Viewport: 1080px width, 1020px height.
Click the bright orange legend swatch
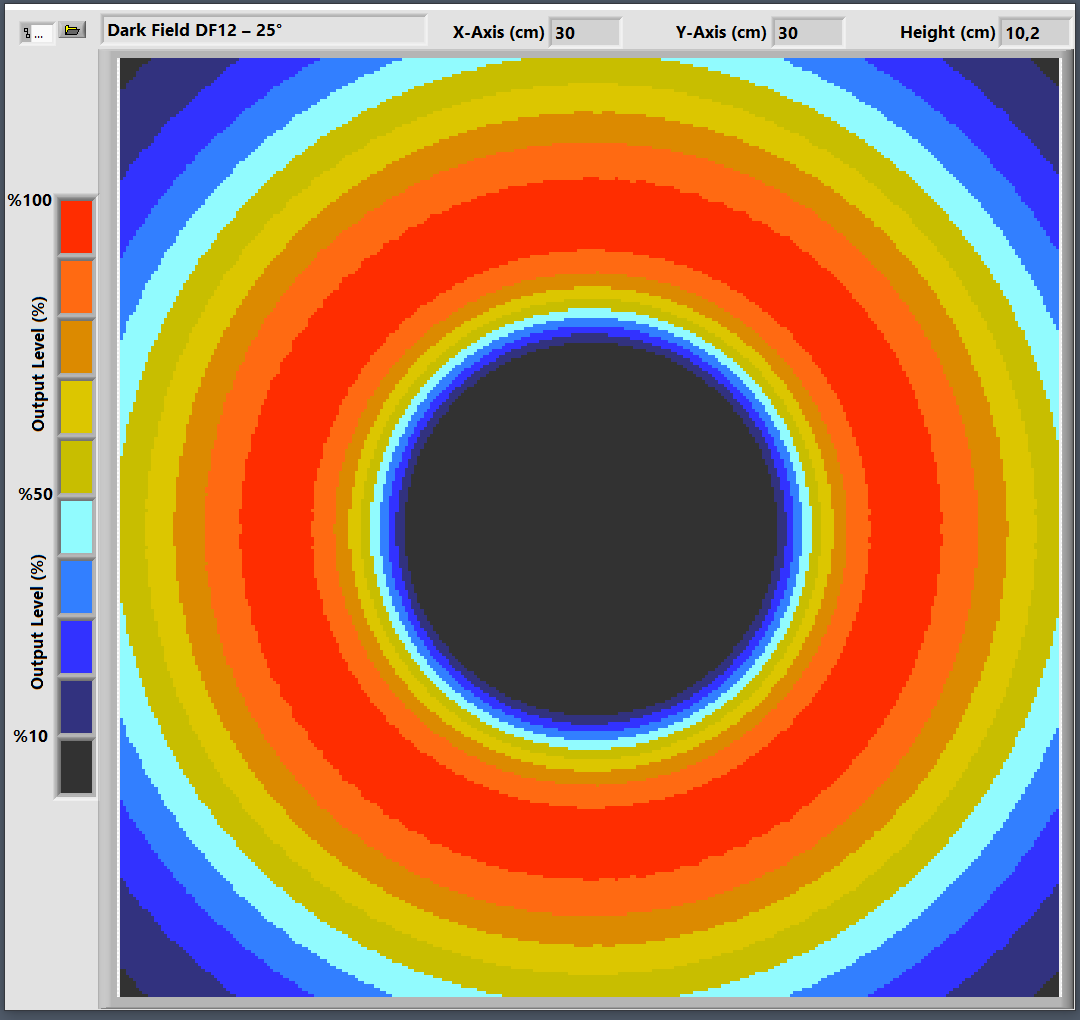(76, 287)
